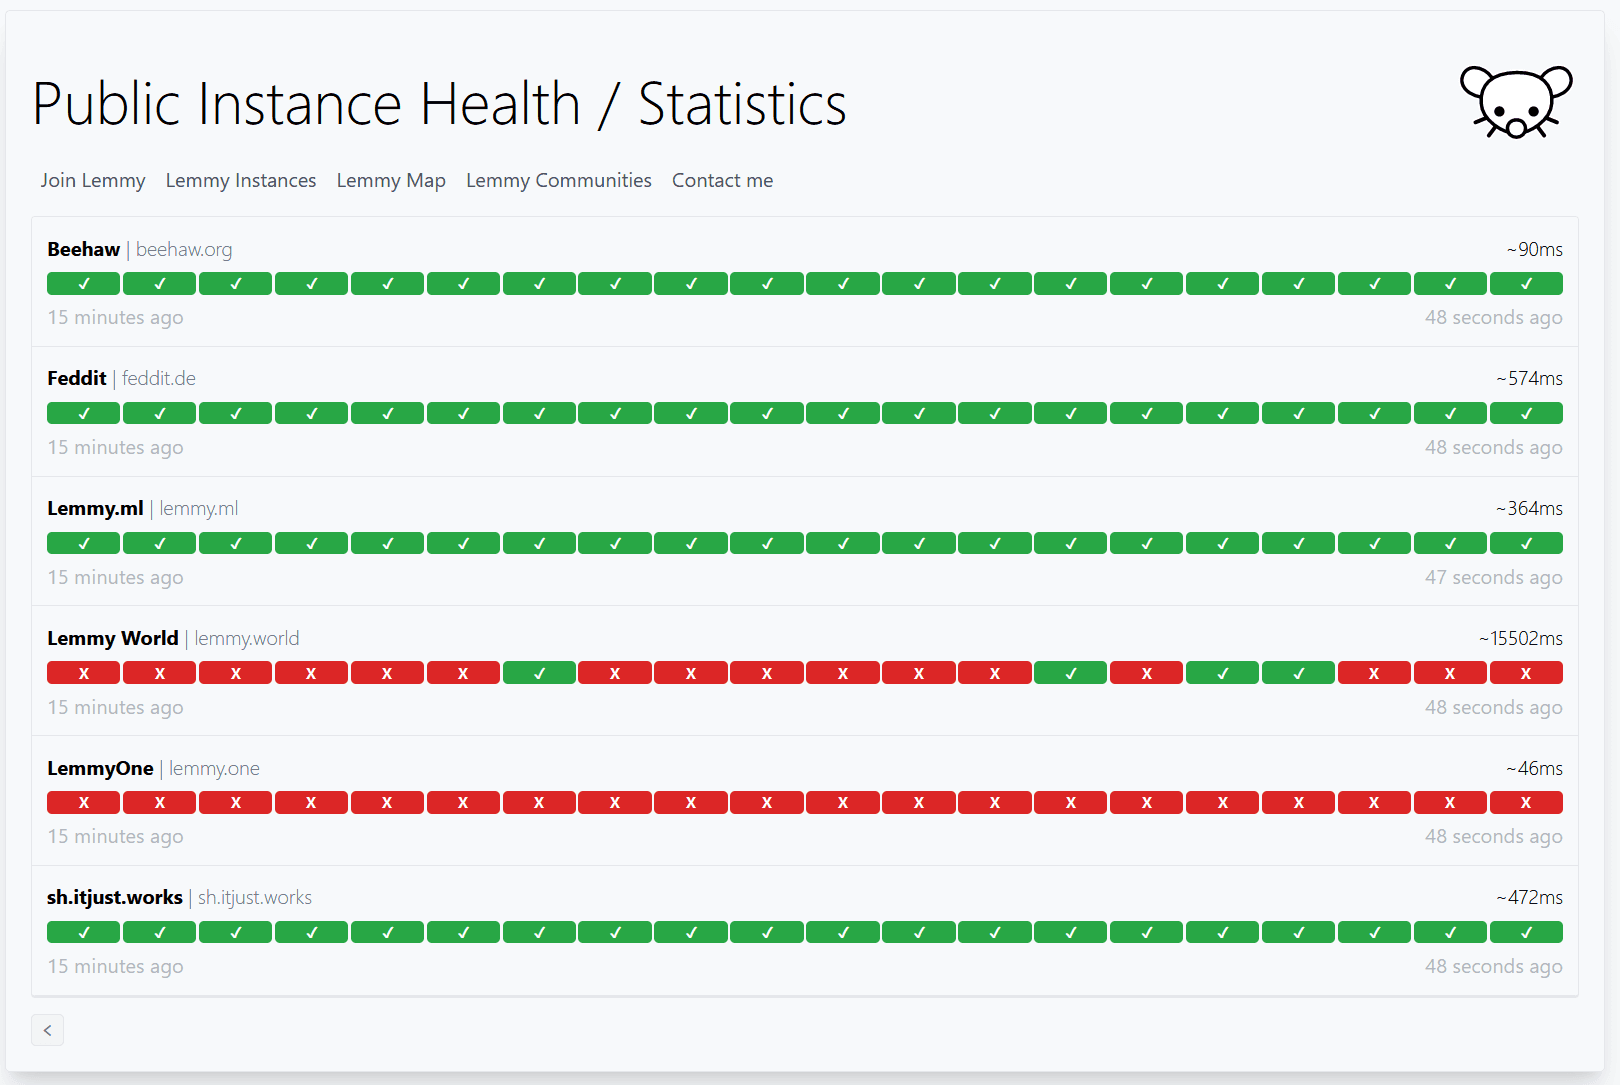Visit lemmy.ml domain link
This screenshot has width=1620, height=1085.
[x=199, y=509]
